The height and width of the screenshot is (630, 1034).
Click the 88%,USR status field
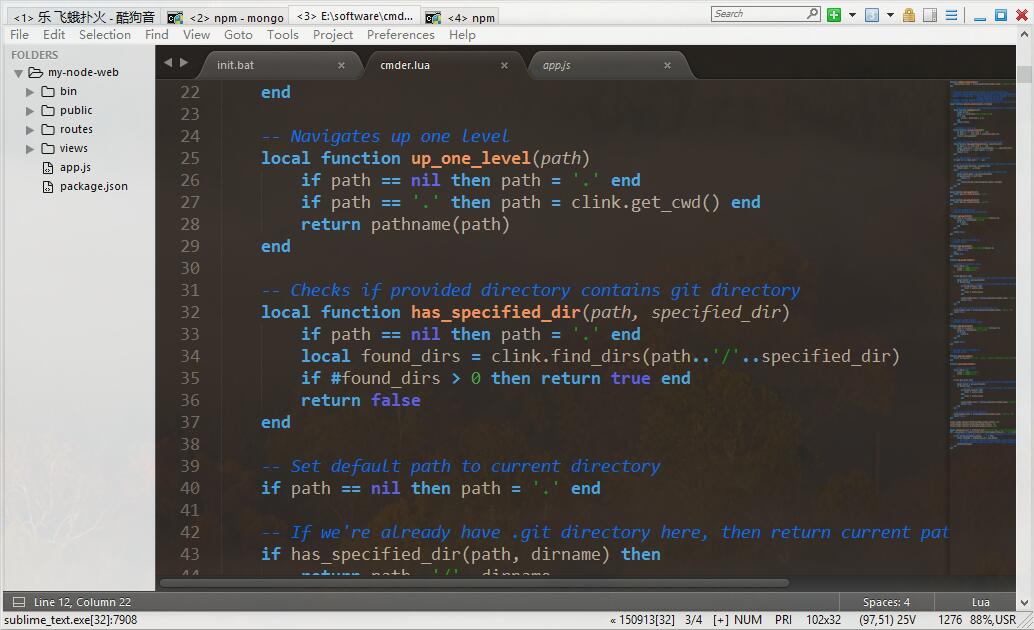click(992, 619)
